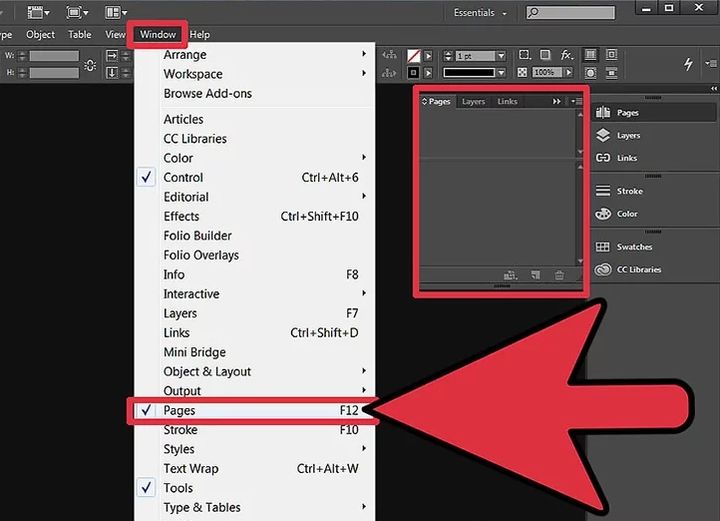The height and width of the screenshot is (521, 720).
Task: Choose Text Wrap from the Window menu
Action: (255, 469)
